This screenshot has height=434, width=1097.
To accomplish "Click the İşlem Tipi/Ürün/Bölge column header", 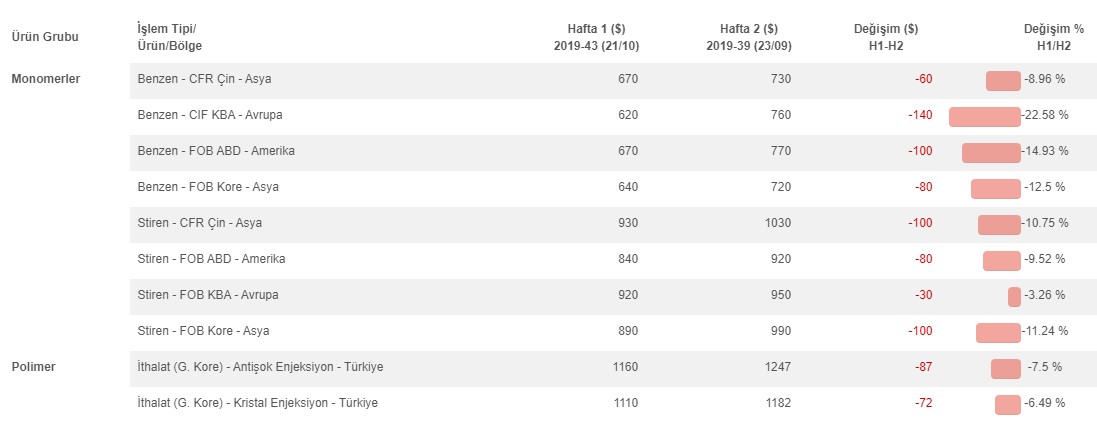I will pos(170,37).
